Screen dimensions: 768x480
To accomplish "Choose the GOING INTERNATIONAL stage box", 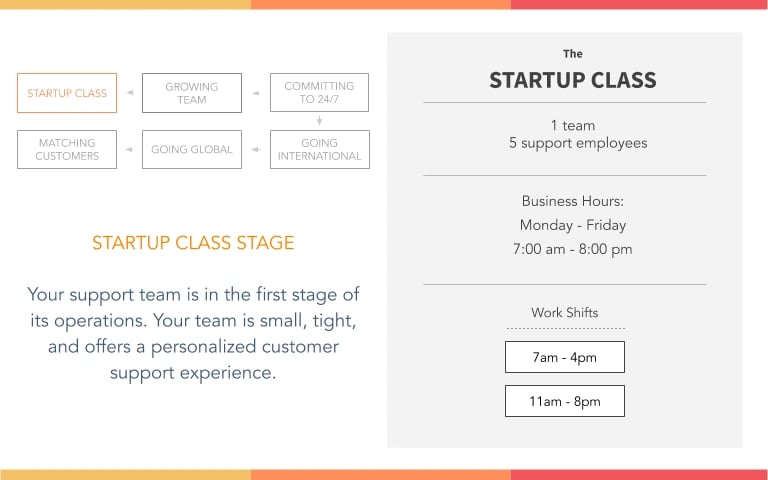I will [319, 149].
